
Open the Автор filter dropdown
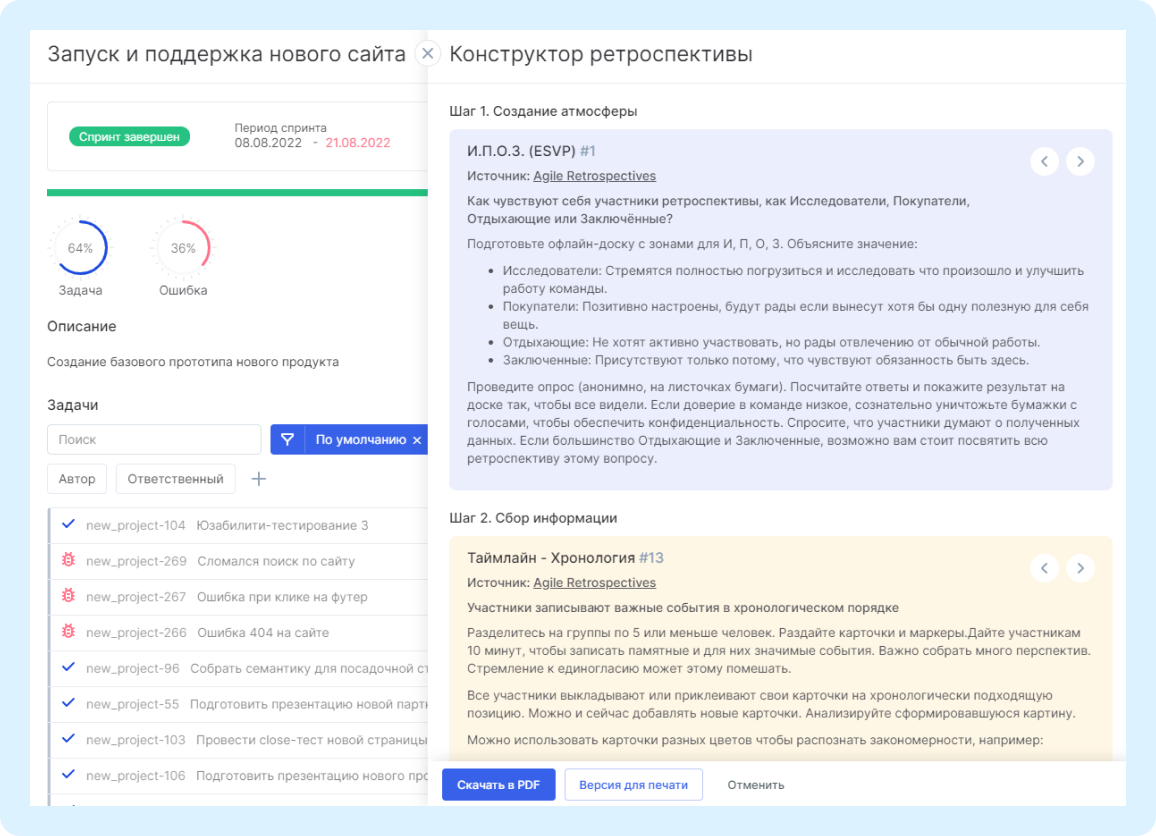[77, 479]
